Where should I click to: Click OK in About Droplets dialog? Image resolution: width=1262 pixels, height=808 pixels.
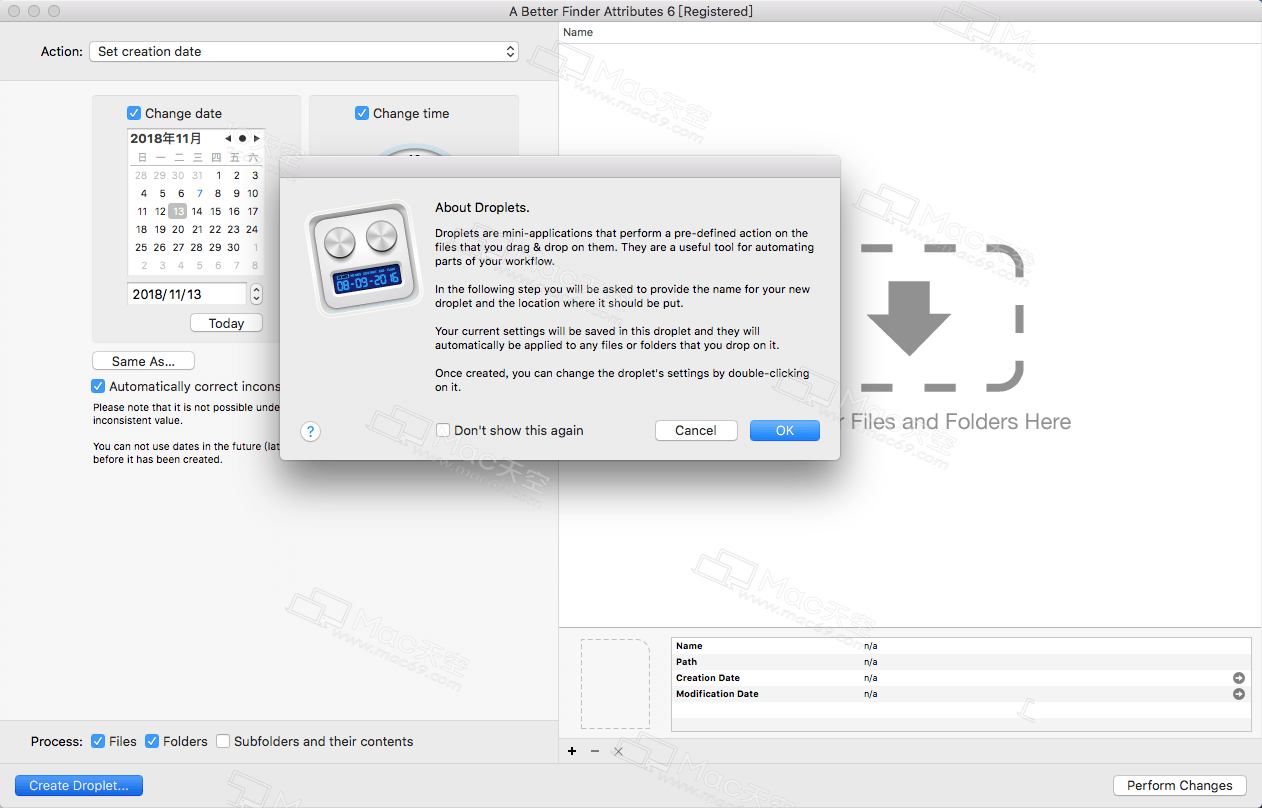[x=785, y=430]
